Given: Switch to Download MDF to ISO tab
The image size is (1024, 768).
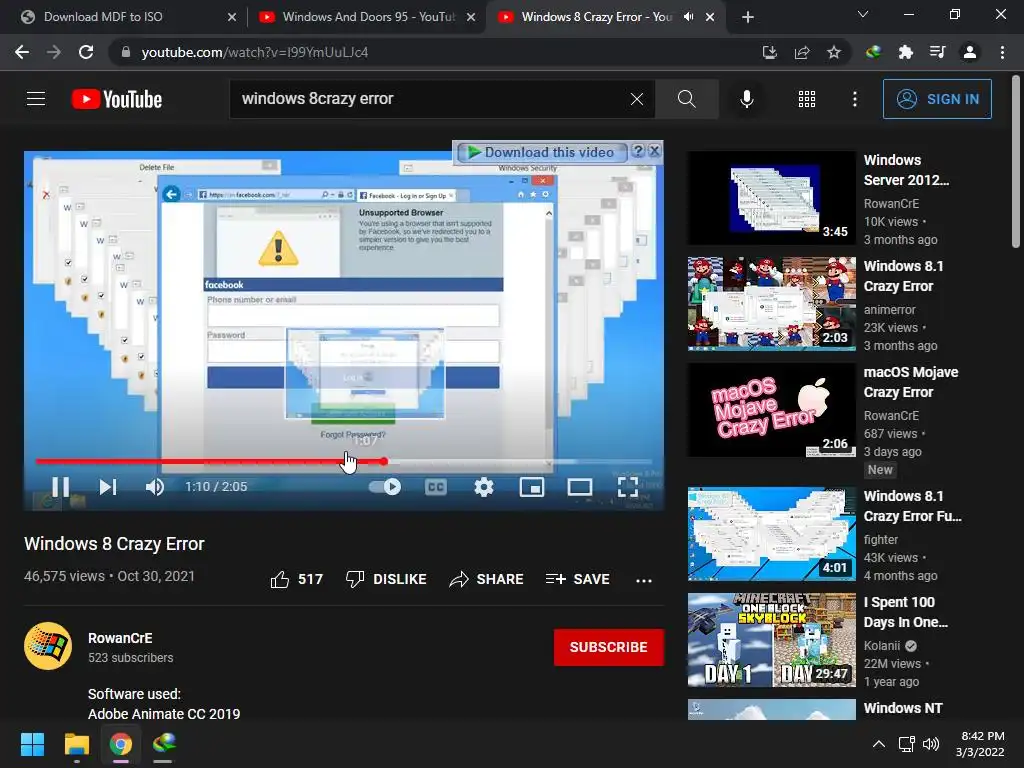Looking at the screenshot, I should [129, 17].
